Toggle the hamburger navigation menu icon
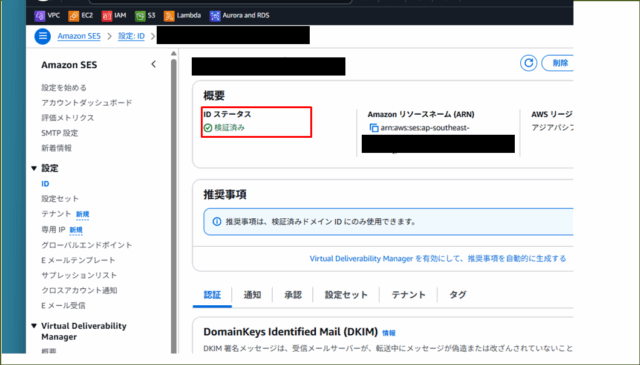This screenshot has height=365, width=640. coord(42,36)
